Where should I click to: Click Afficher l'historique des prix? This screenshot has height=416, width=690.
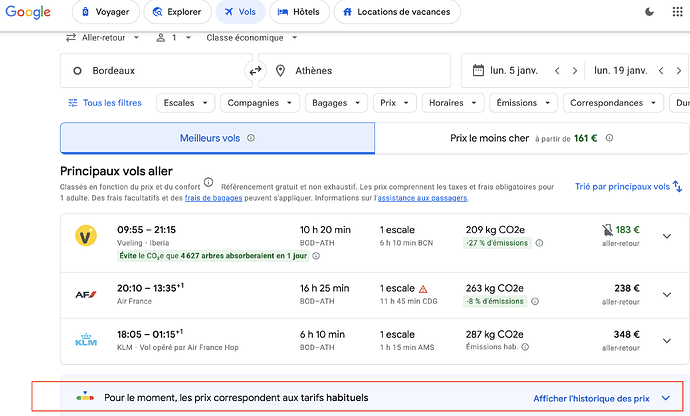(x=591, y=398)
